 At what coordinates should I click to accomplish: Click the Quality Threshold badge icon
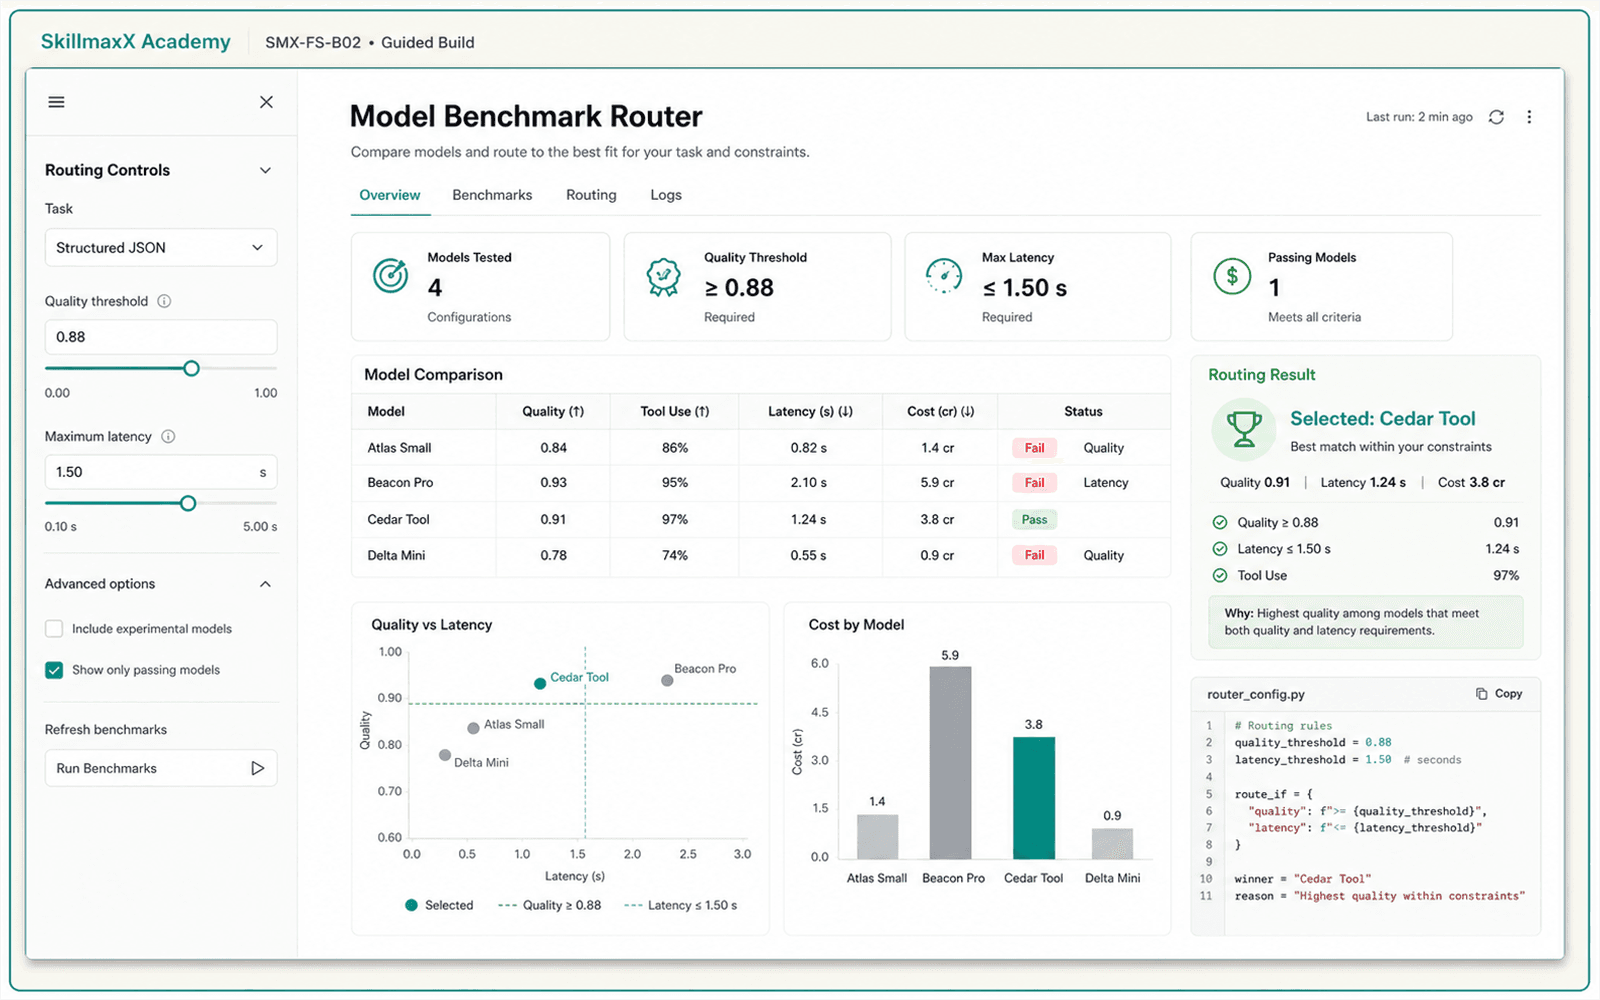coord(663,277)
